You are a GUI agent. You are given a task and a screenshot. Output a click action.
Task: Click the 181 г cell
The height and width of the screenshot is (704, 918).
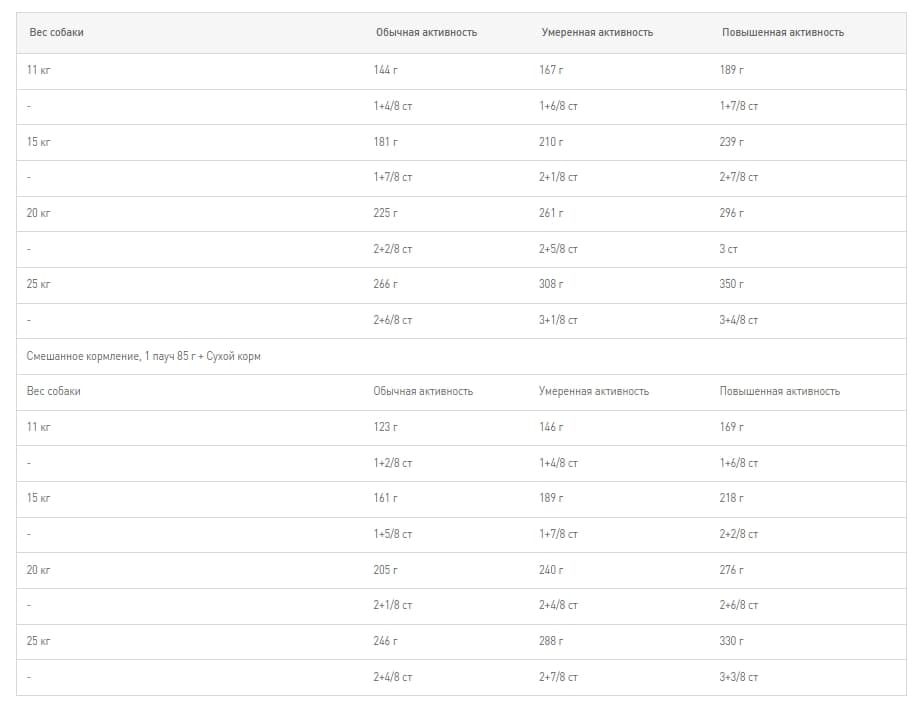tap(385, 142)
